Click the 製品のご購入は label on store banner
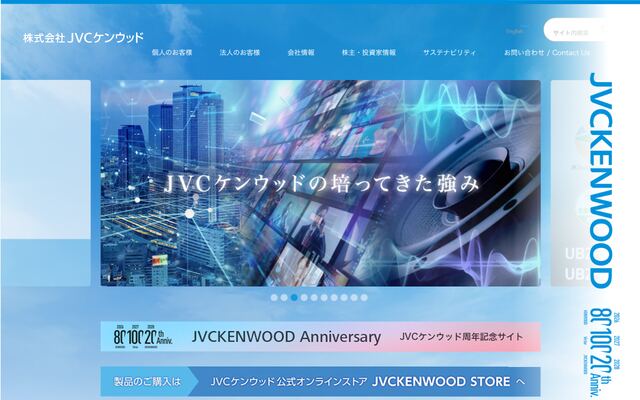Viewport: 640px width, 400px height. tap(147, 382)
